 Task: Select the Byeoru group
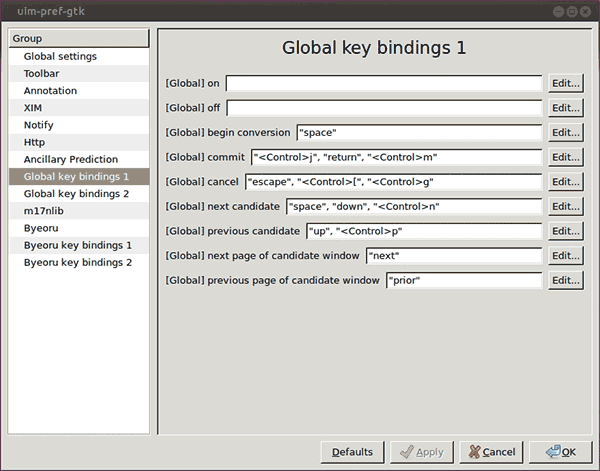tap(79, 228)
